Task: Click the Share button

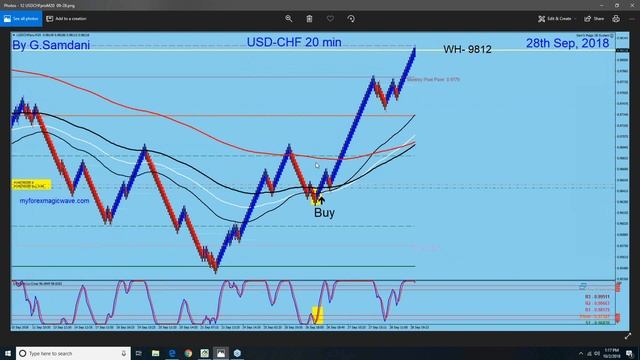Action: (x=594, y=19)
